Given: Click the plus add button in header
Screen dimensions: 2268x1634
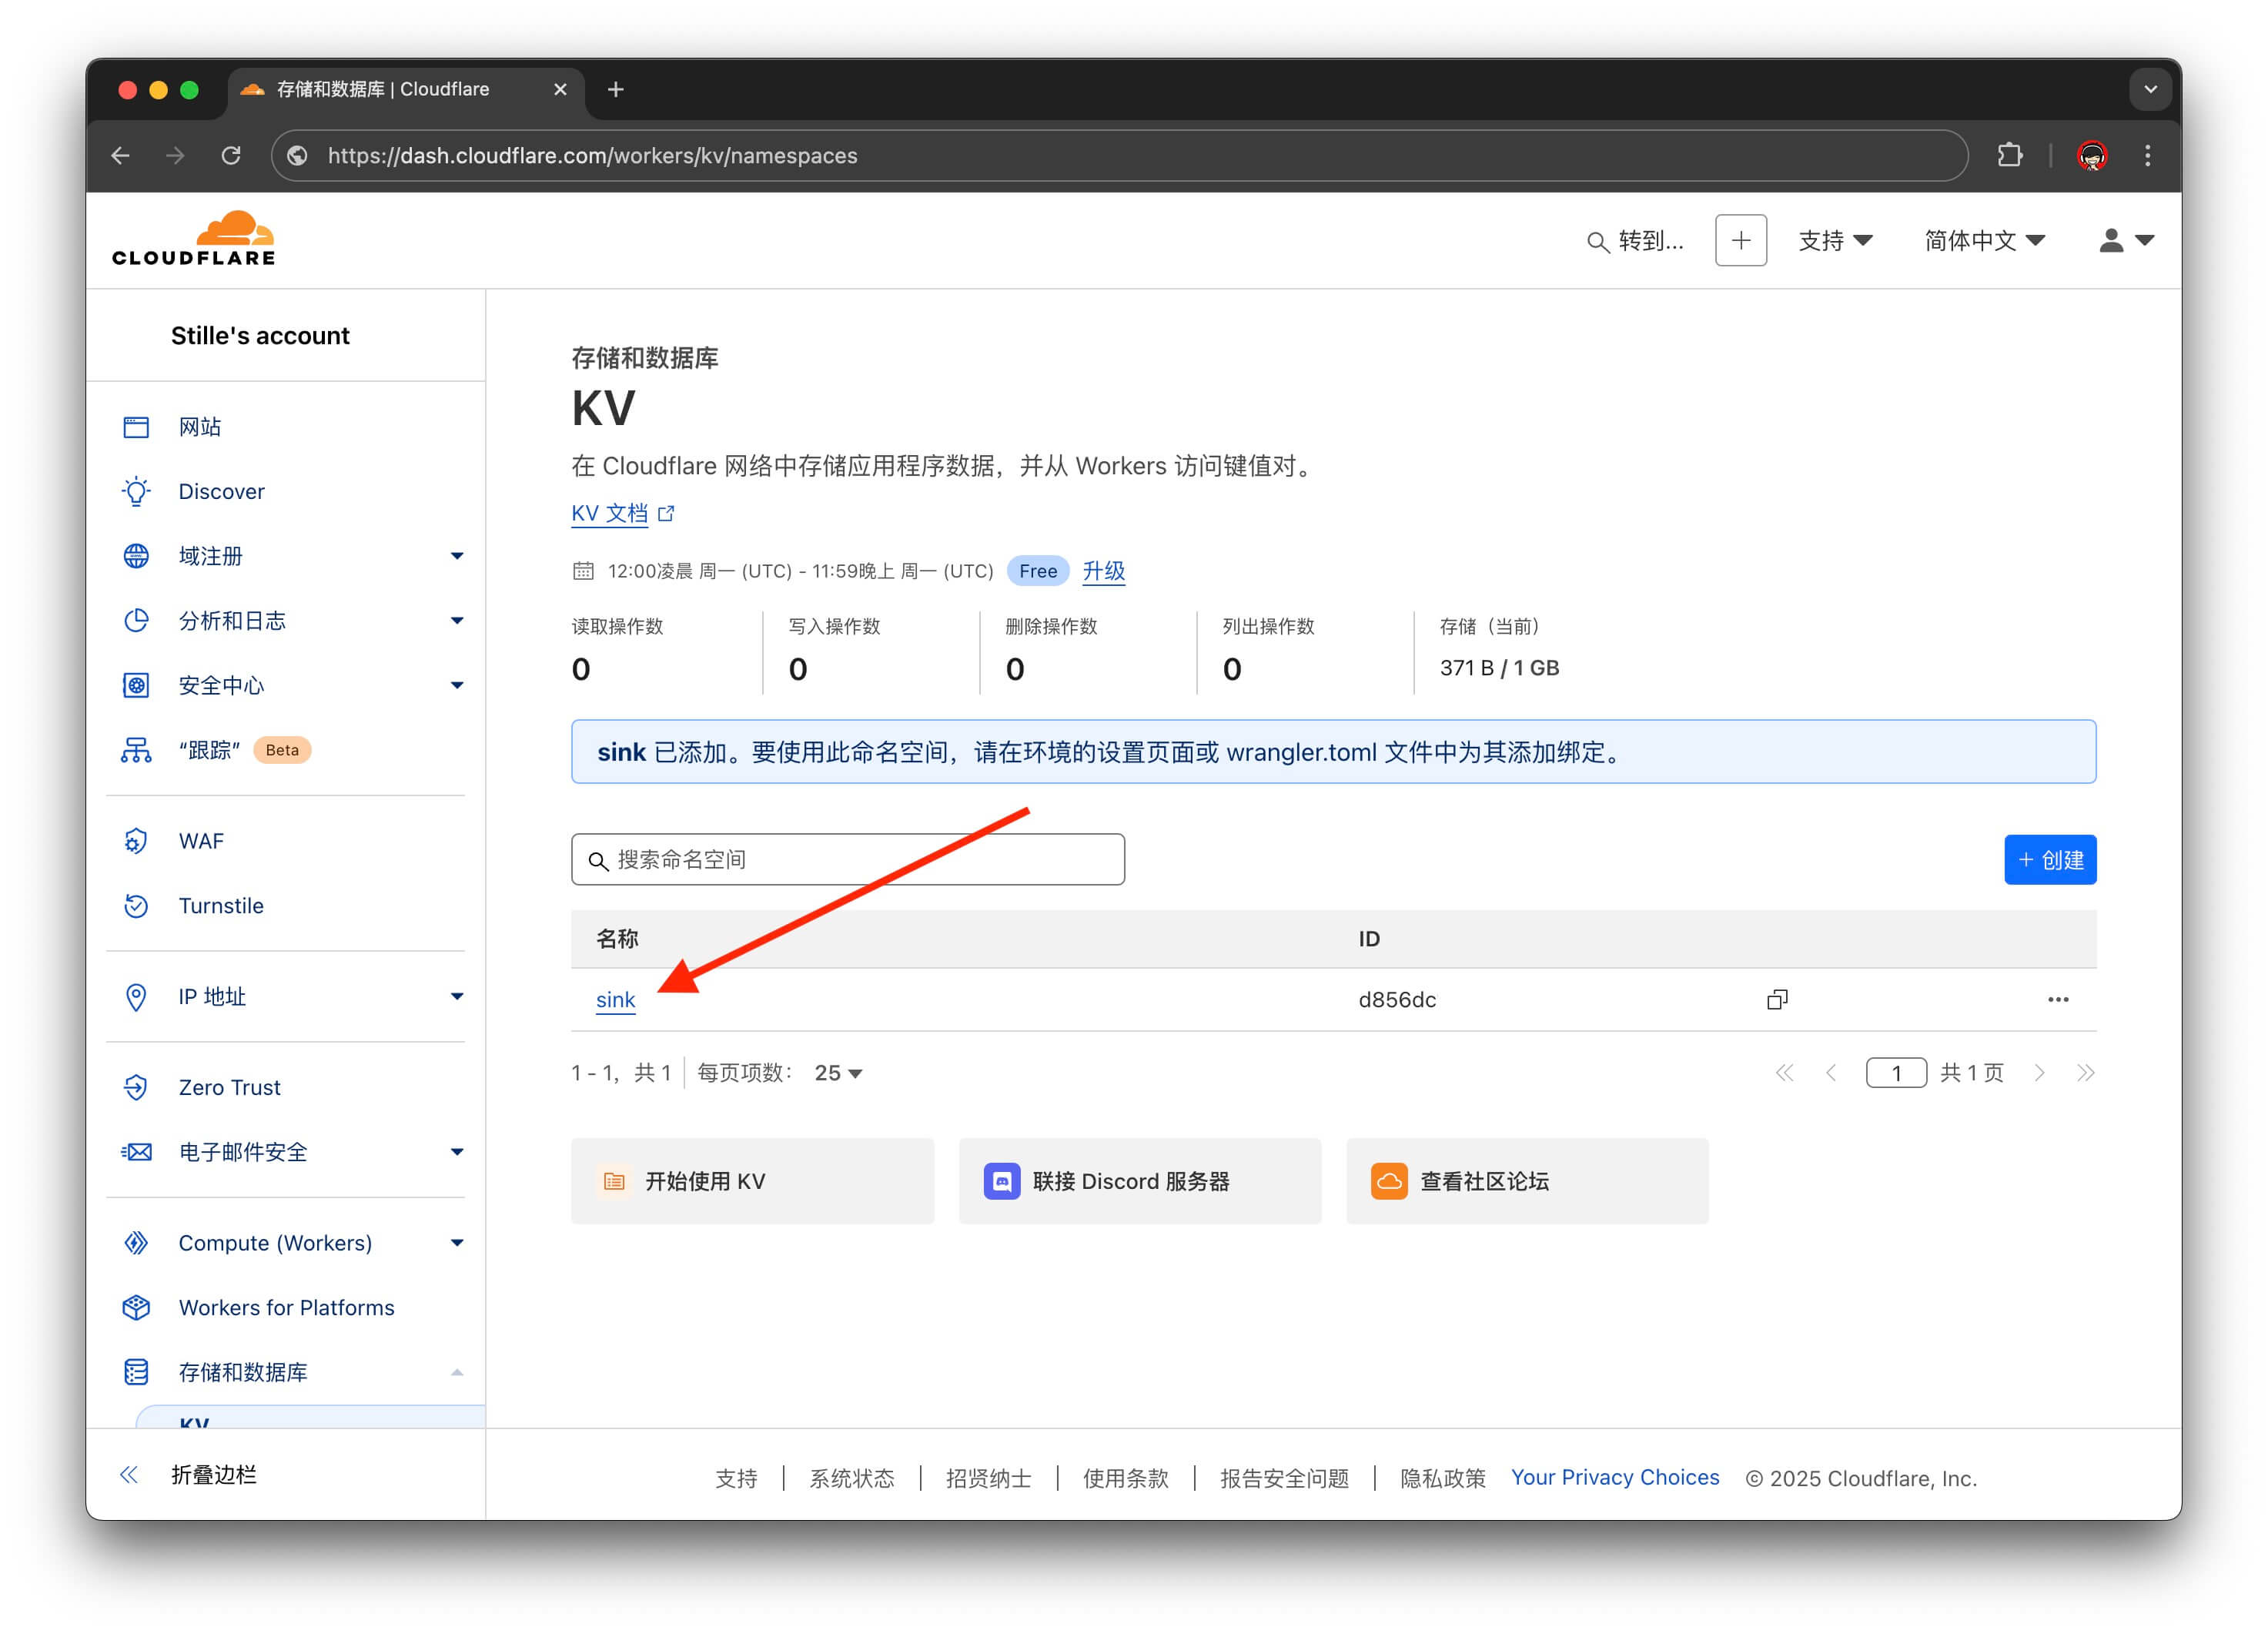Looking at the screenshot, I should click(1741, 240).
